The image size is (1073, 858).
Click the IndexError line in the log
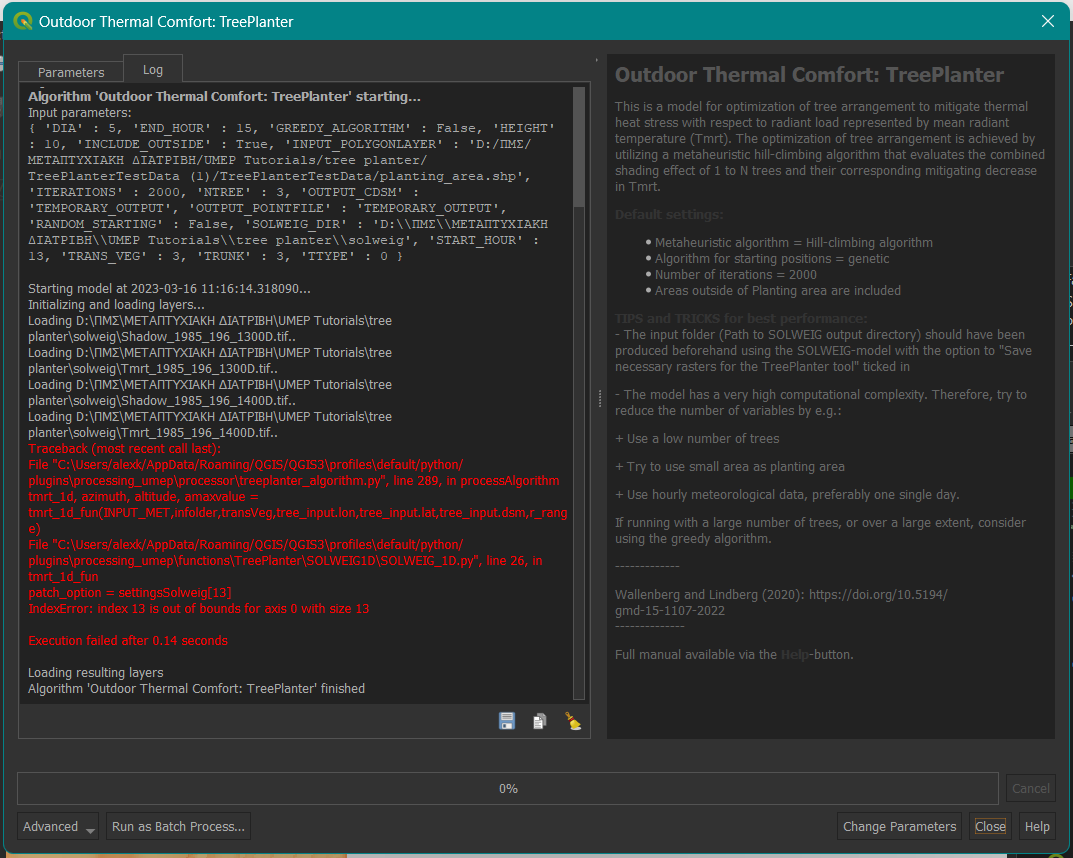[198, 608]
